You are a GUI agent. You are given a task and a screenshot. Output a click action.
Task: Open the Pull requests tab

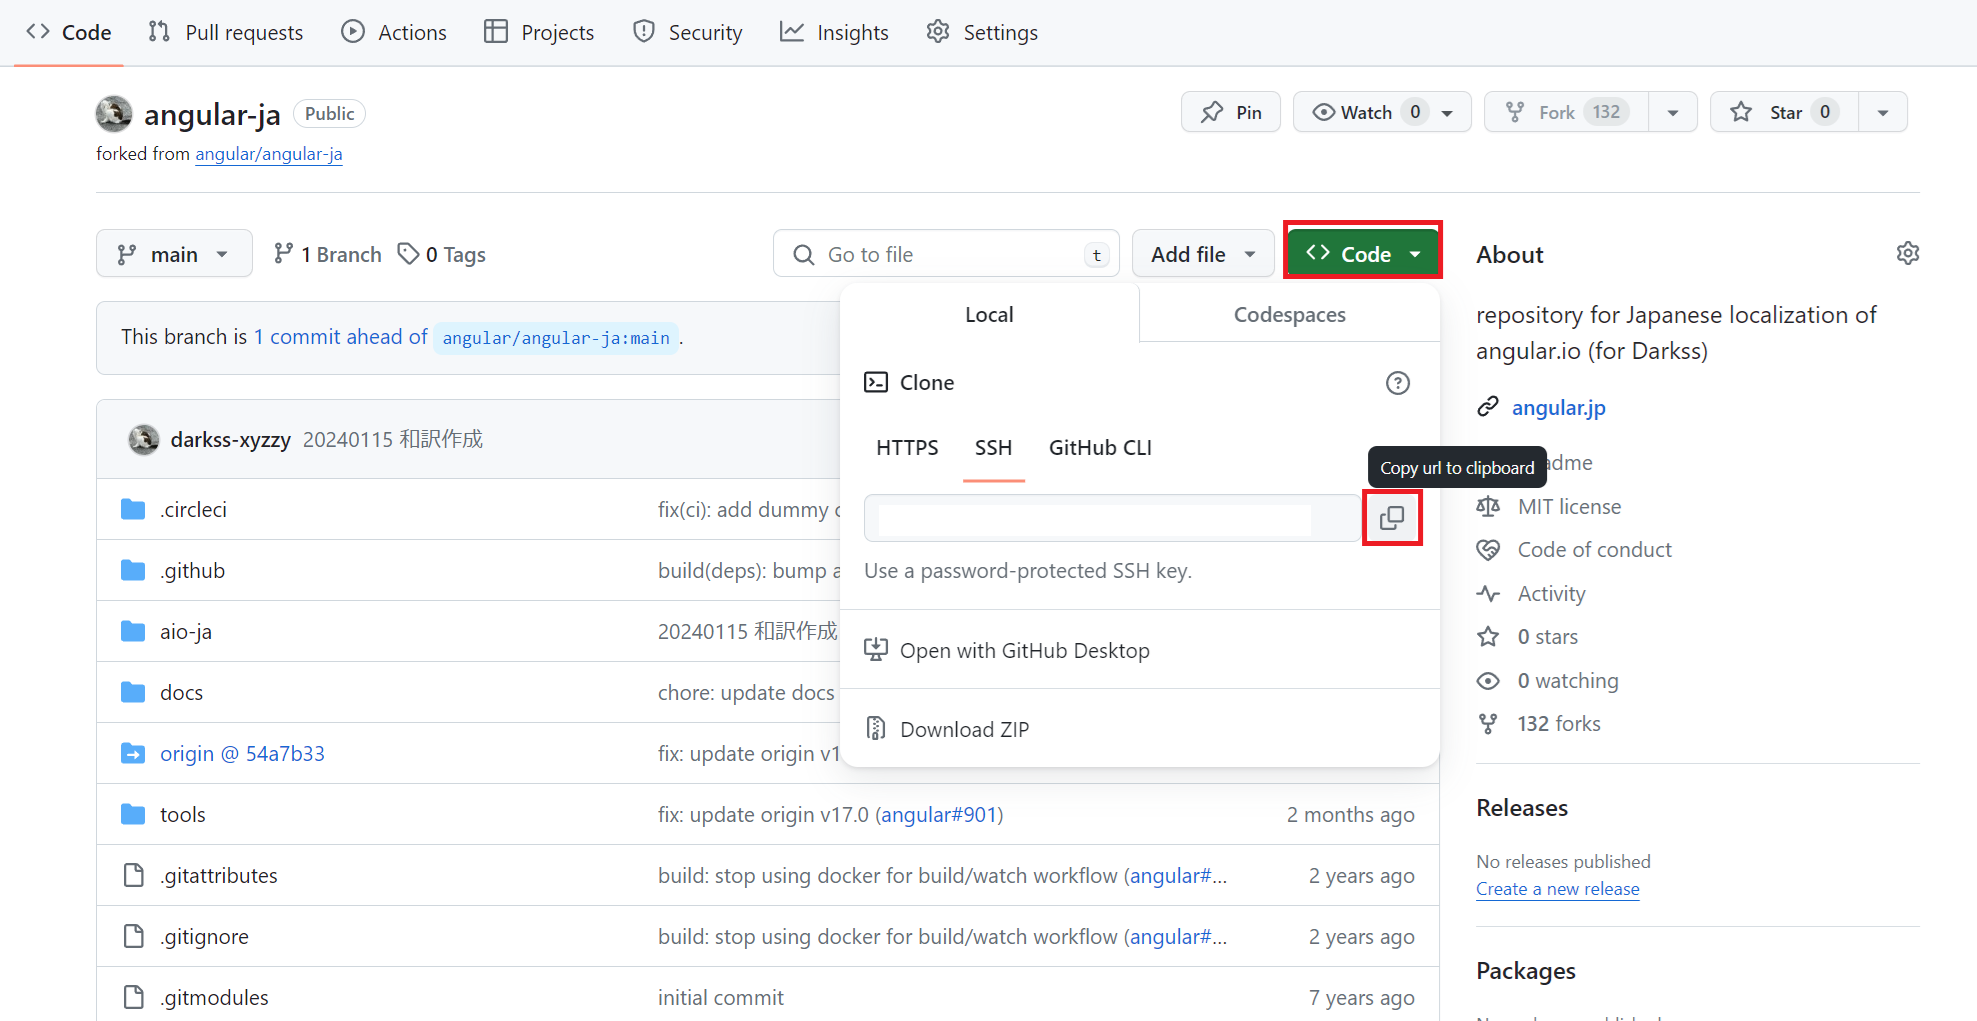click(225, 32)
